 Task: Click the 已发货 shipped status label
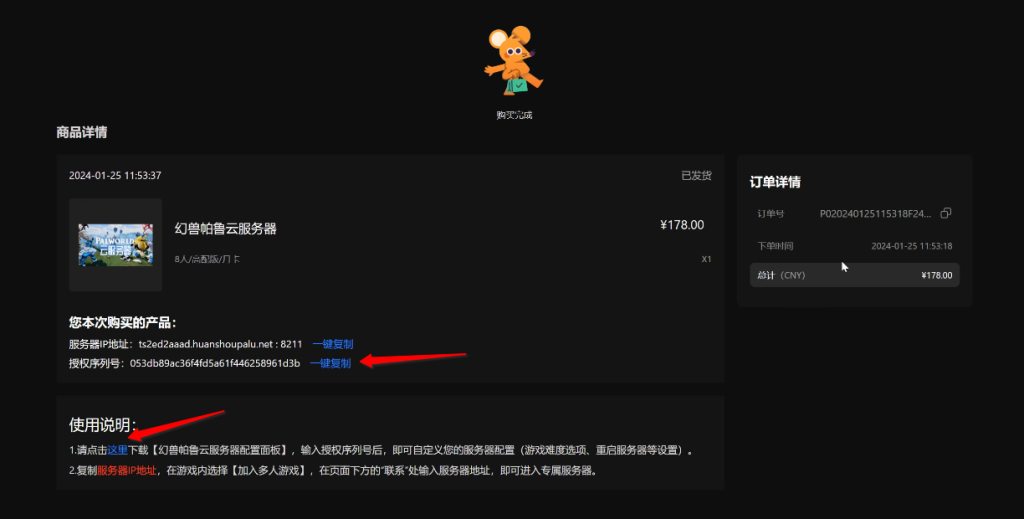[x=696, y=175]
